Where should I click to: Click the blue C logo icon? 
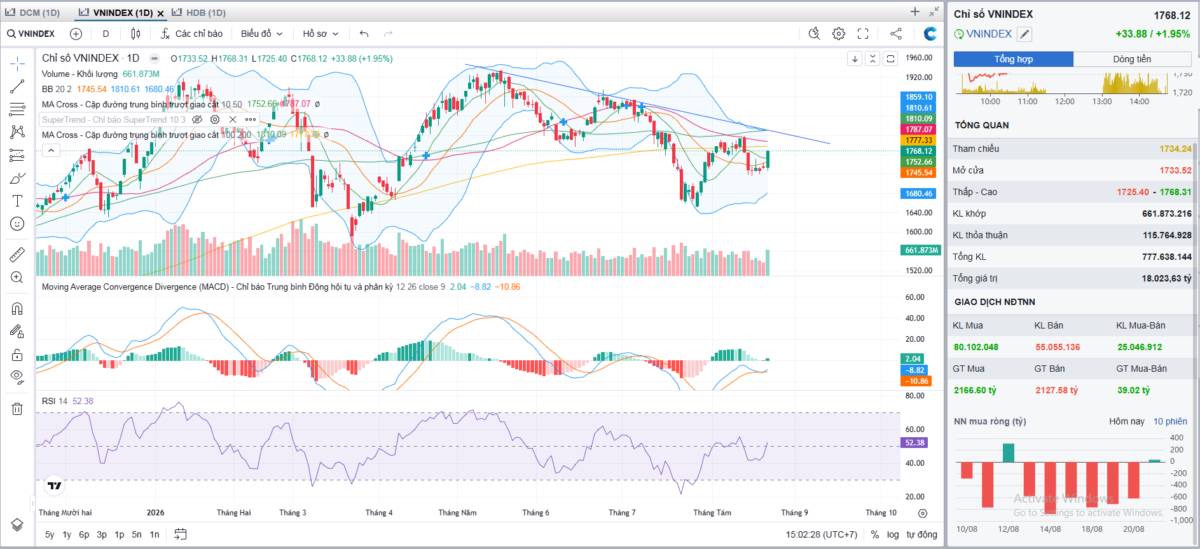pos(930,33)
